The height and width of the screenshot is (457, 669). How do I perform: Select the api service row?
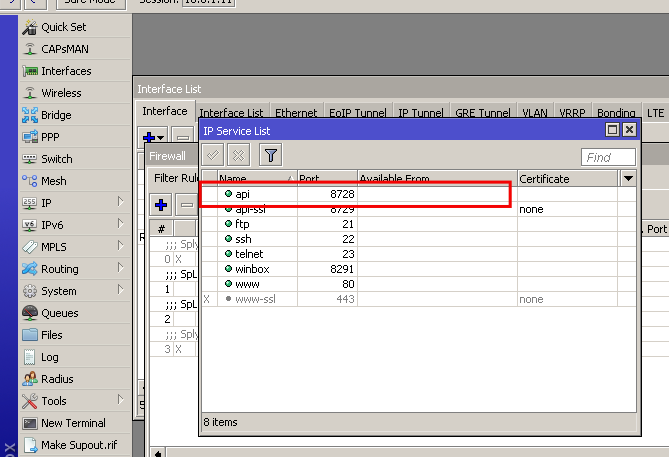(418, 194)
